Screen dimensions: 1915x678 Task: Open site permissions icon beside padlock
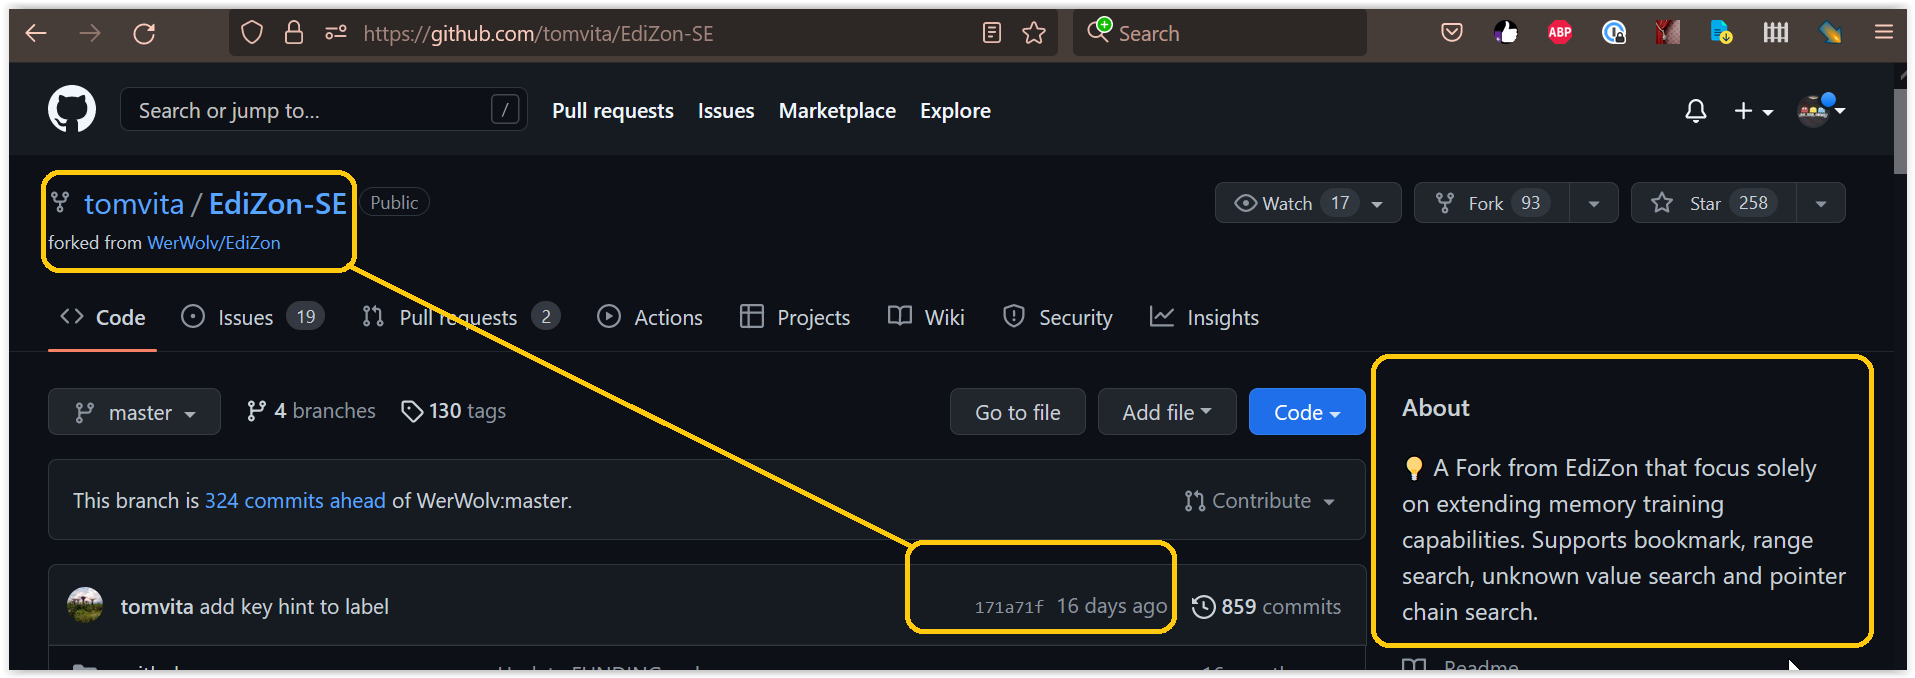pyautogui.click(x=336, y=33)
